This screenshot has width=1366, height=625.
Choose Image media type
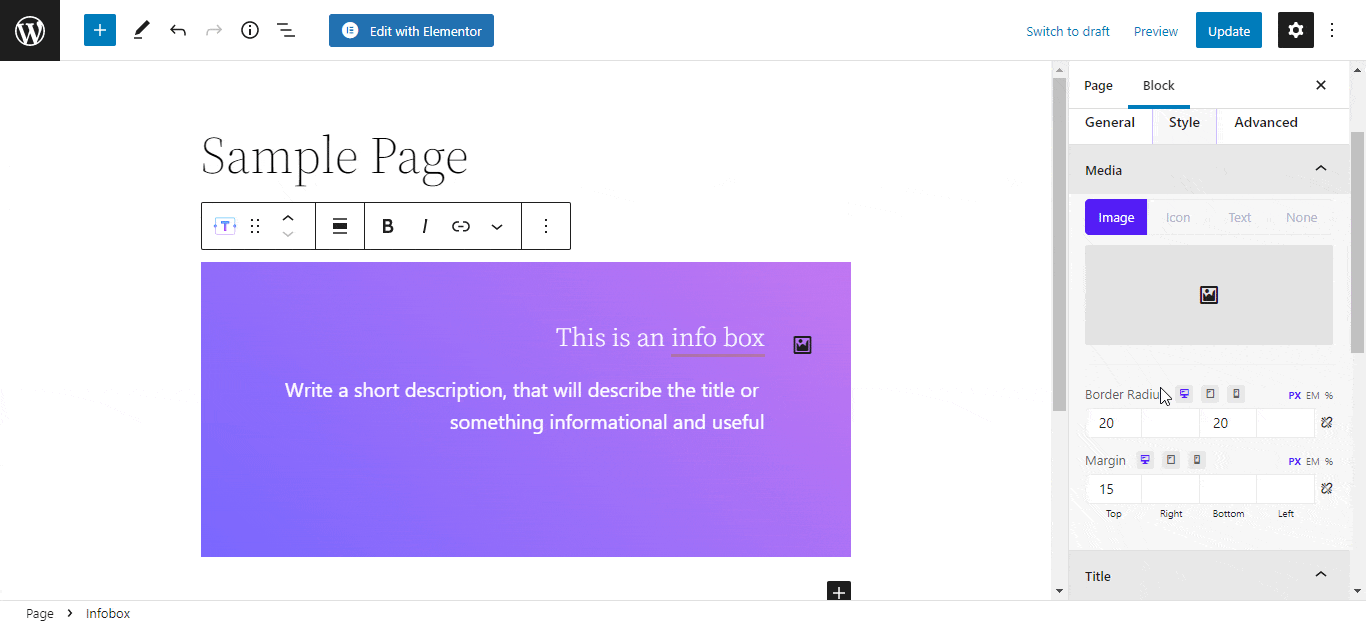pos(1116,217)
